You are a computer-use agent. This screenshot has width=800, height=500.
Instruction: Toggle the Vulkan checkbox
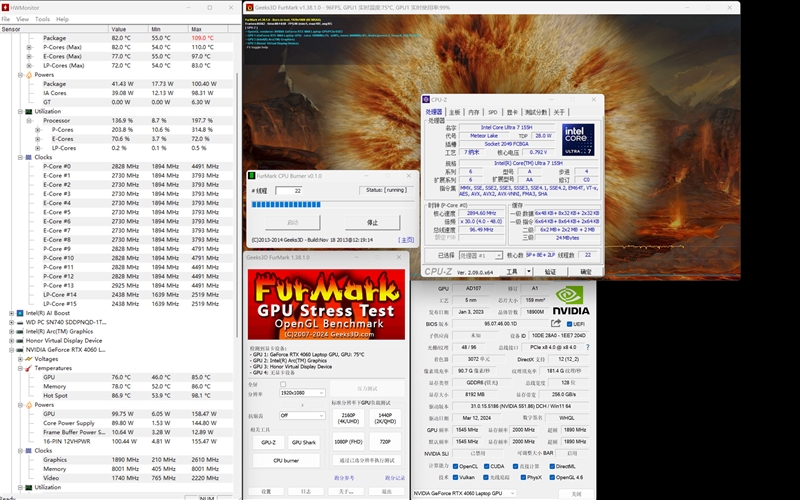[x=456, y=478]
